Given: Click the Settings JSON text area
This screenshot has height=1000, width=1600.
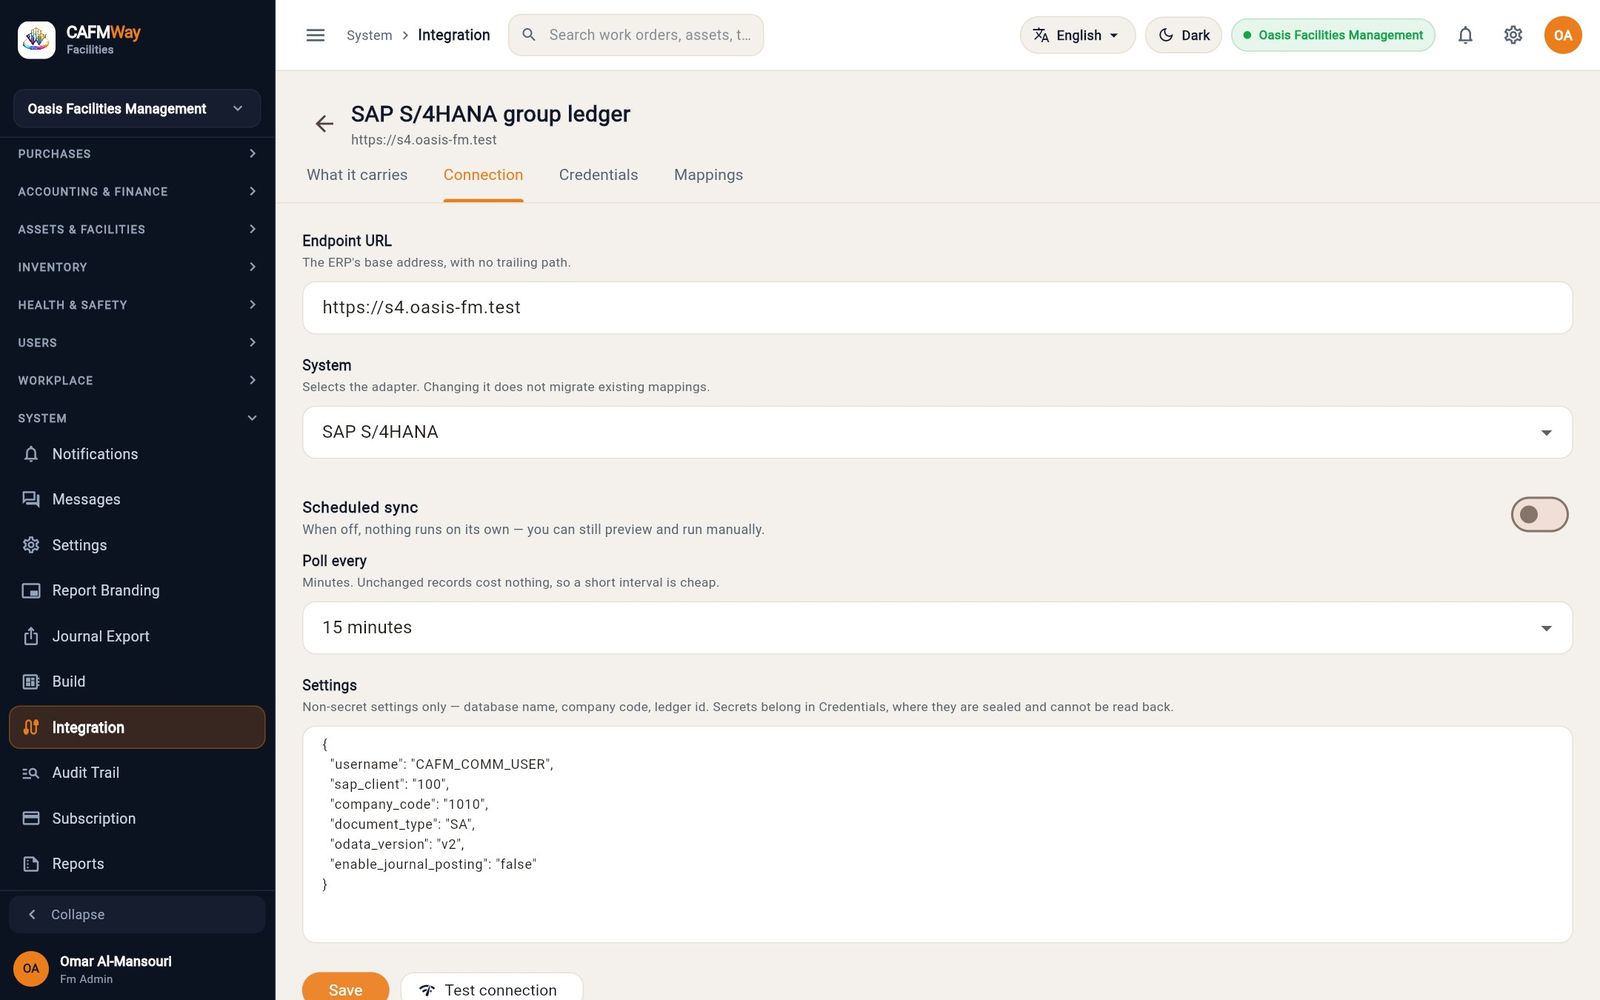Looking at the screenshot, I should tap(937, 834).
